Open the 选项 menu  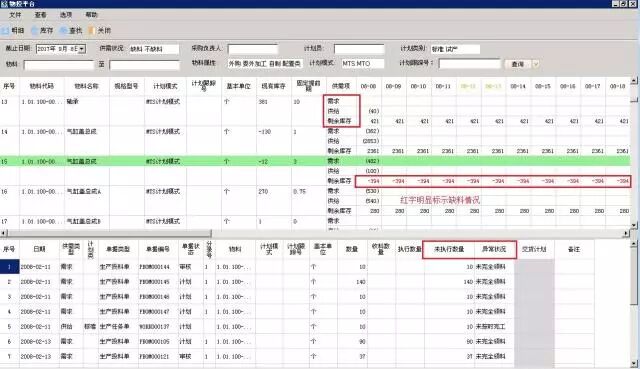[66, 15]
